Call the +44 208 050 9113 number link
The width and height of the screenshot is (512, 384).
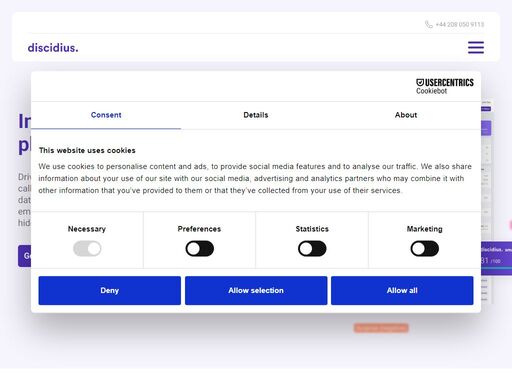[x=460, y=24]
